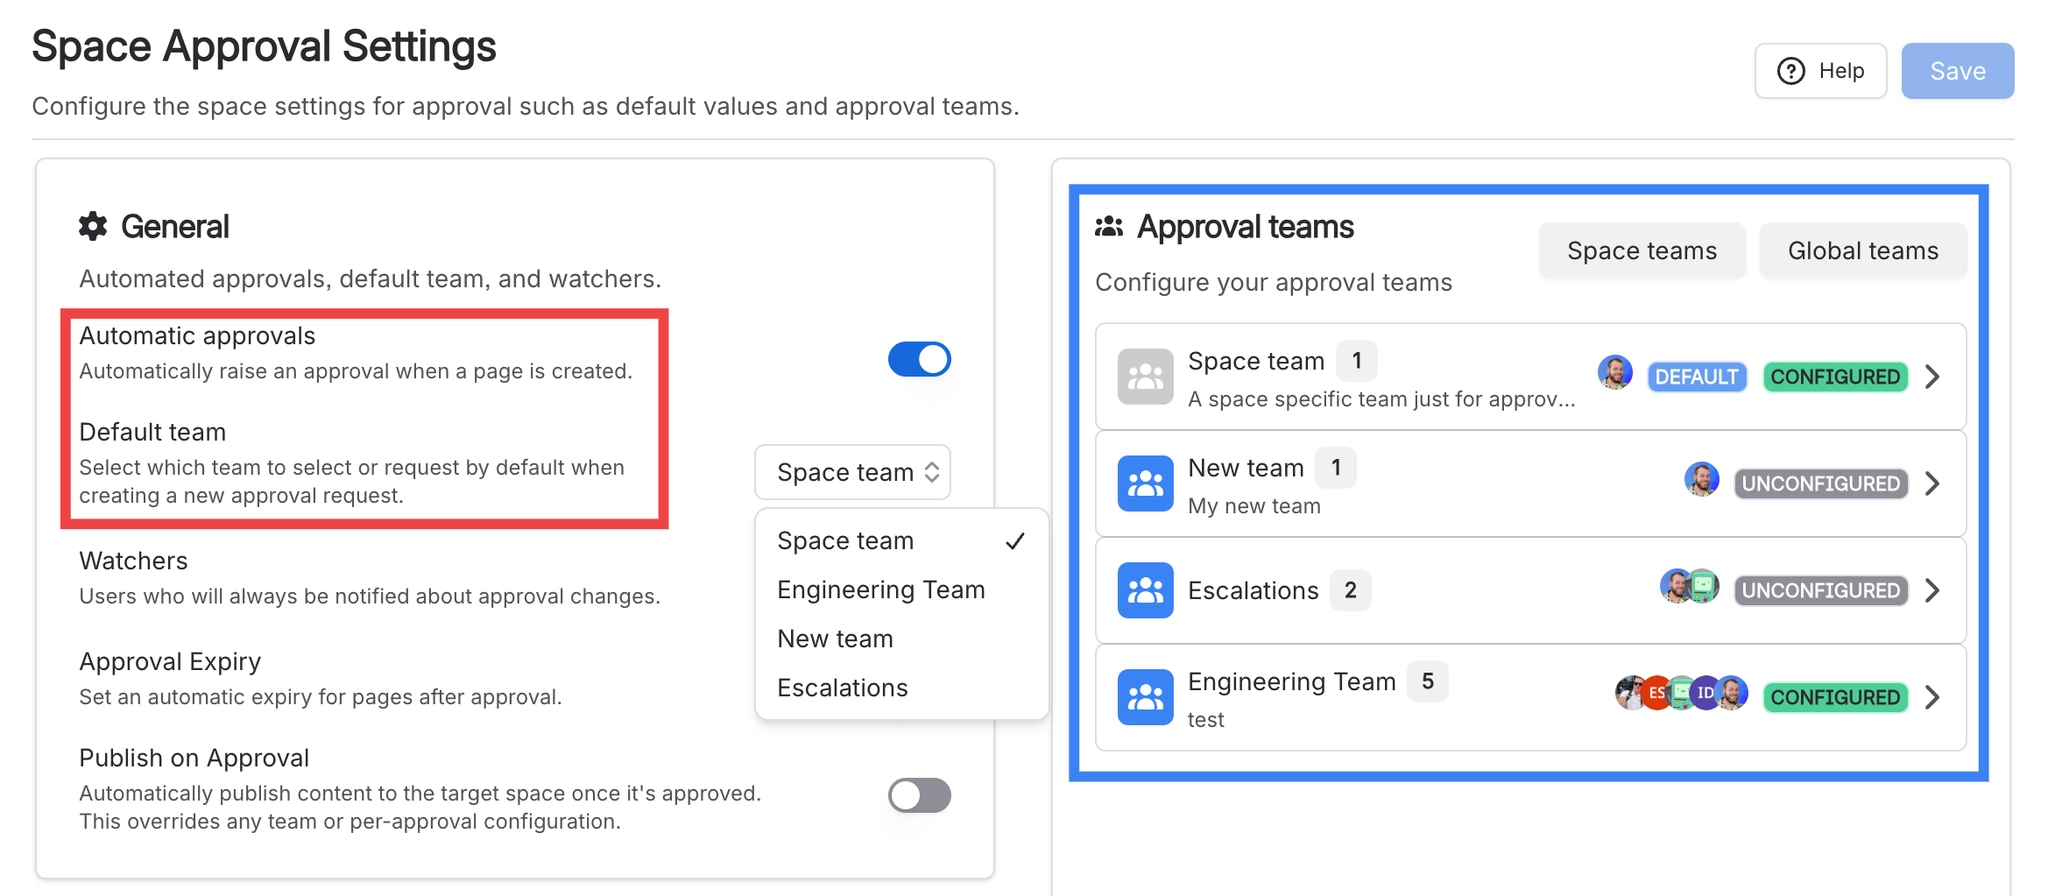Click the checkmark beside Space team option
Viewport: 2048px width, 896px height.
click(x=1015, y=541)
